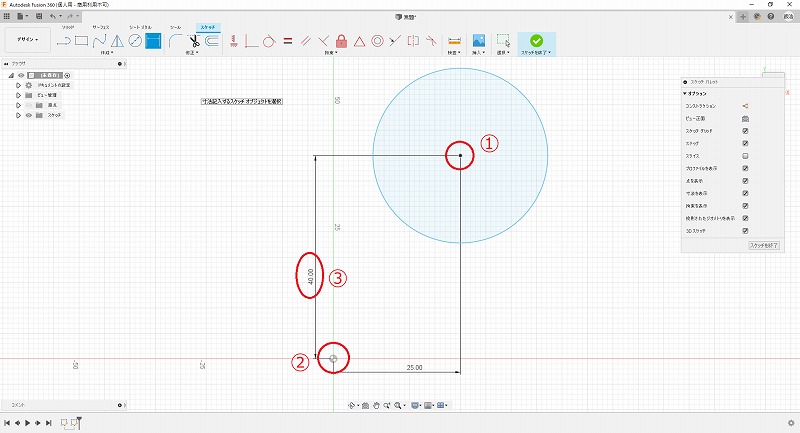Expand the ドキュメントの設定 tree node
The image size is (800, 433).
(x=18, y=85)
